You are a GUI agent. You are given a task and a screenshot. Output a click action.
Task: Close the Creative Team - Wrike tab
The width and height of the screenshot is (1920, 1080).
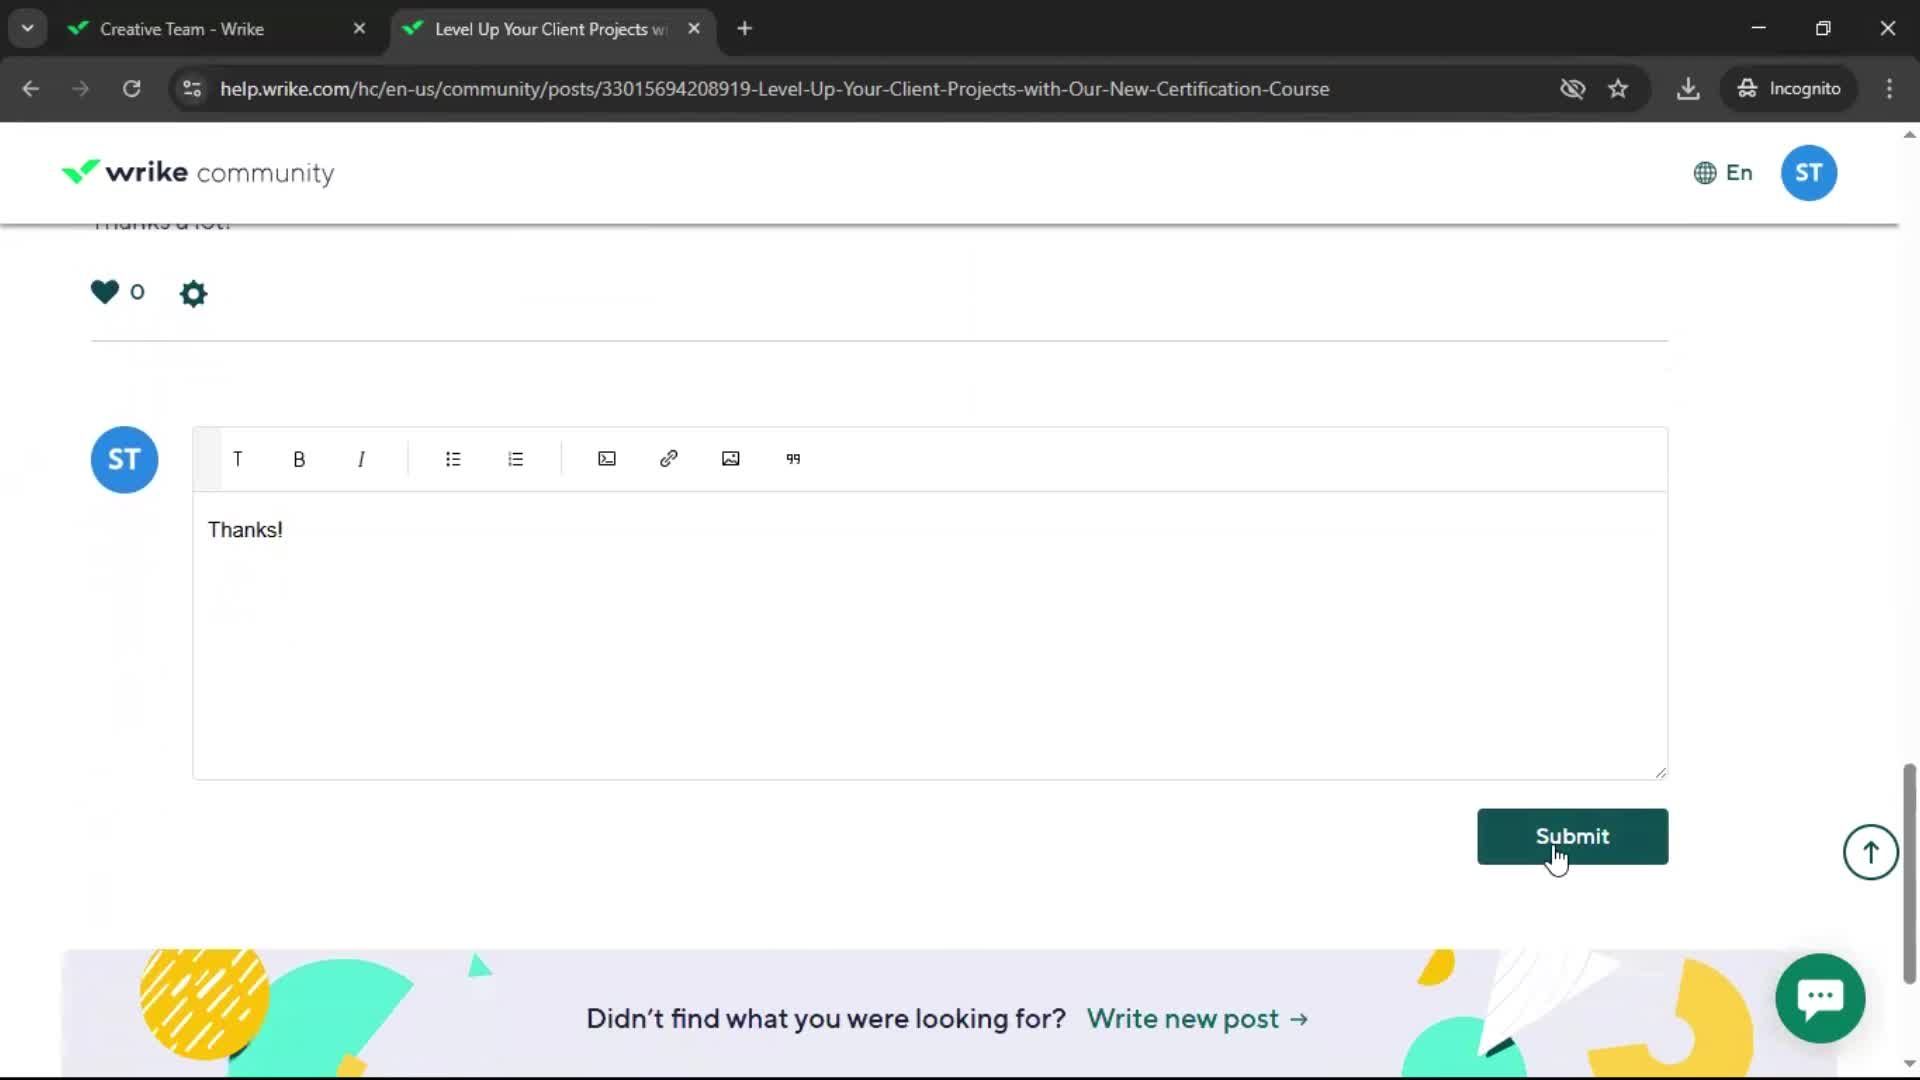tap(359, 29)
